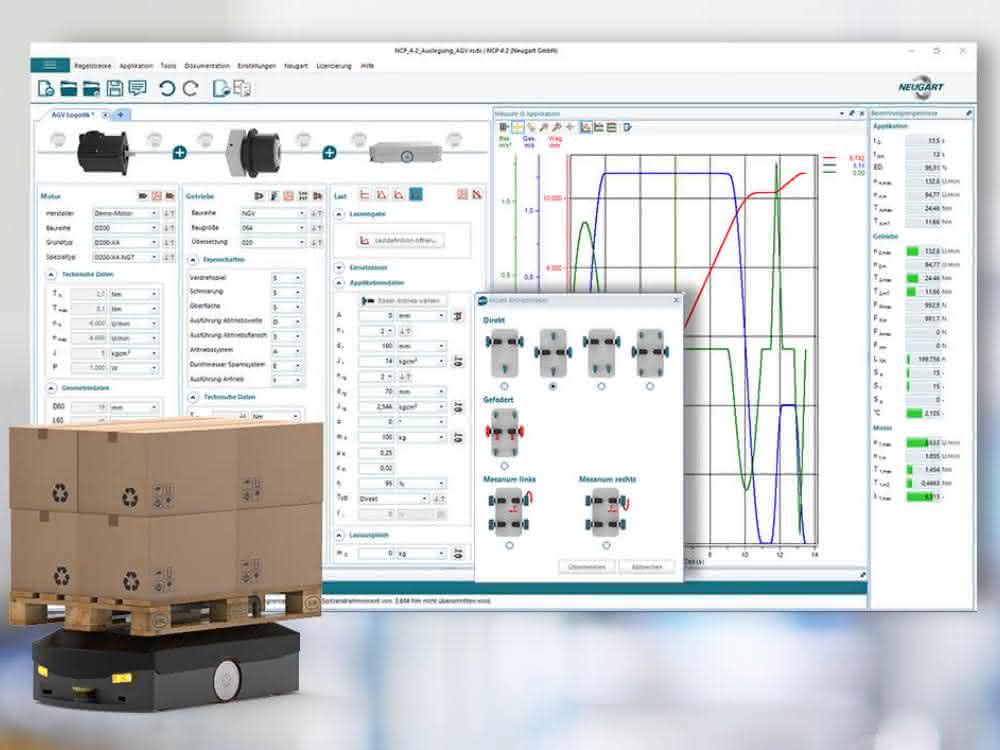Screen dimensions: 1000x750
Task: Open the Tools menu
Action: tap(168, 66)
